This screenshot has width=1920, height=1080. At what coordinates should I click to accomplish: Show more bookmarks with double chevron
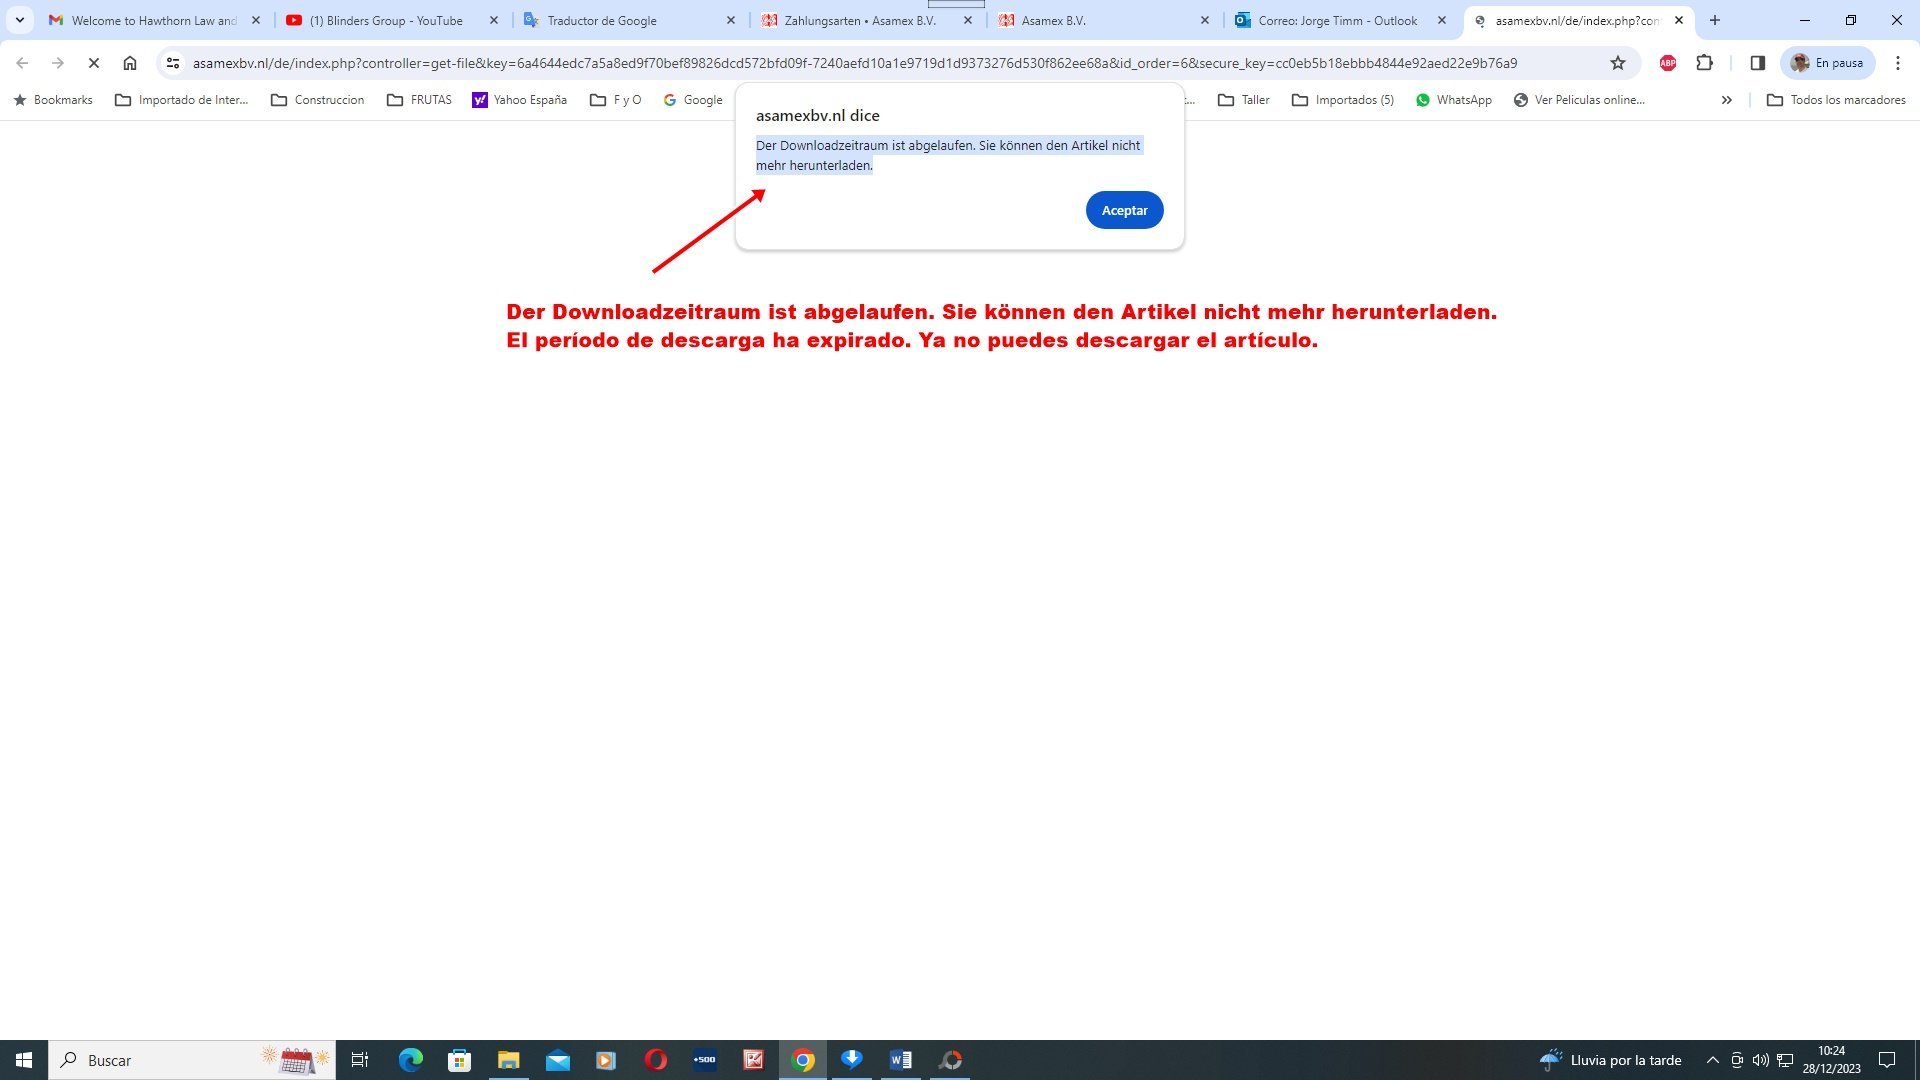click(x=1726, y=100)
